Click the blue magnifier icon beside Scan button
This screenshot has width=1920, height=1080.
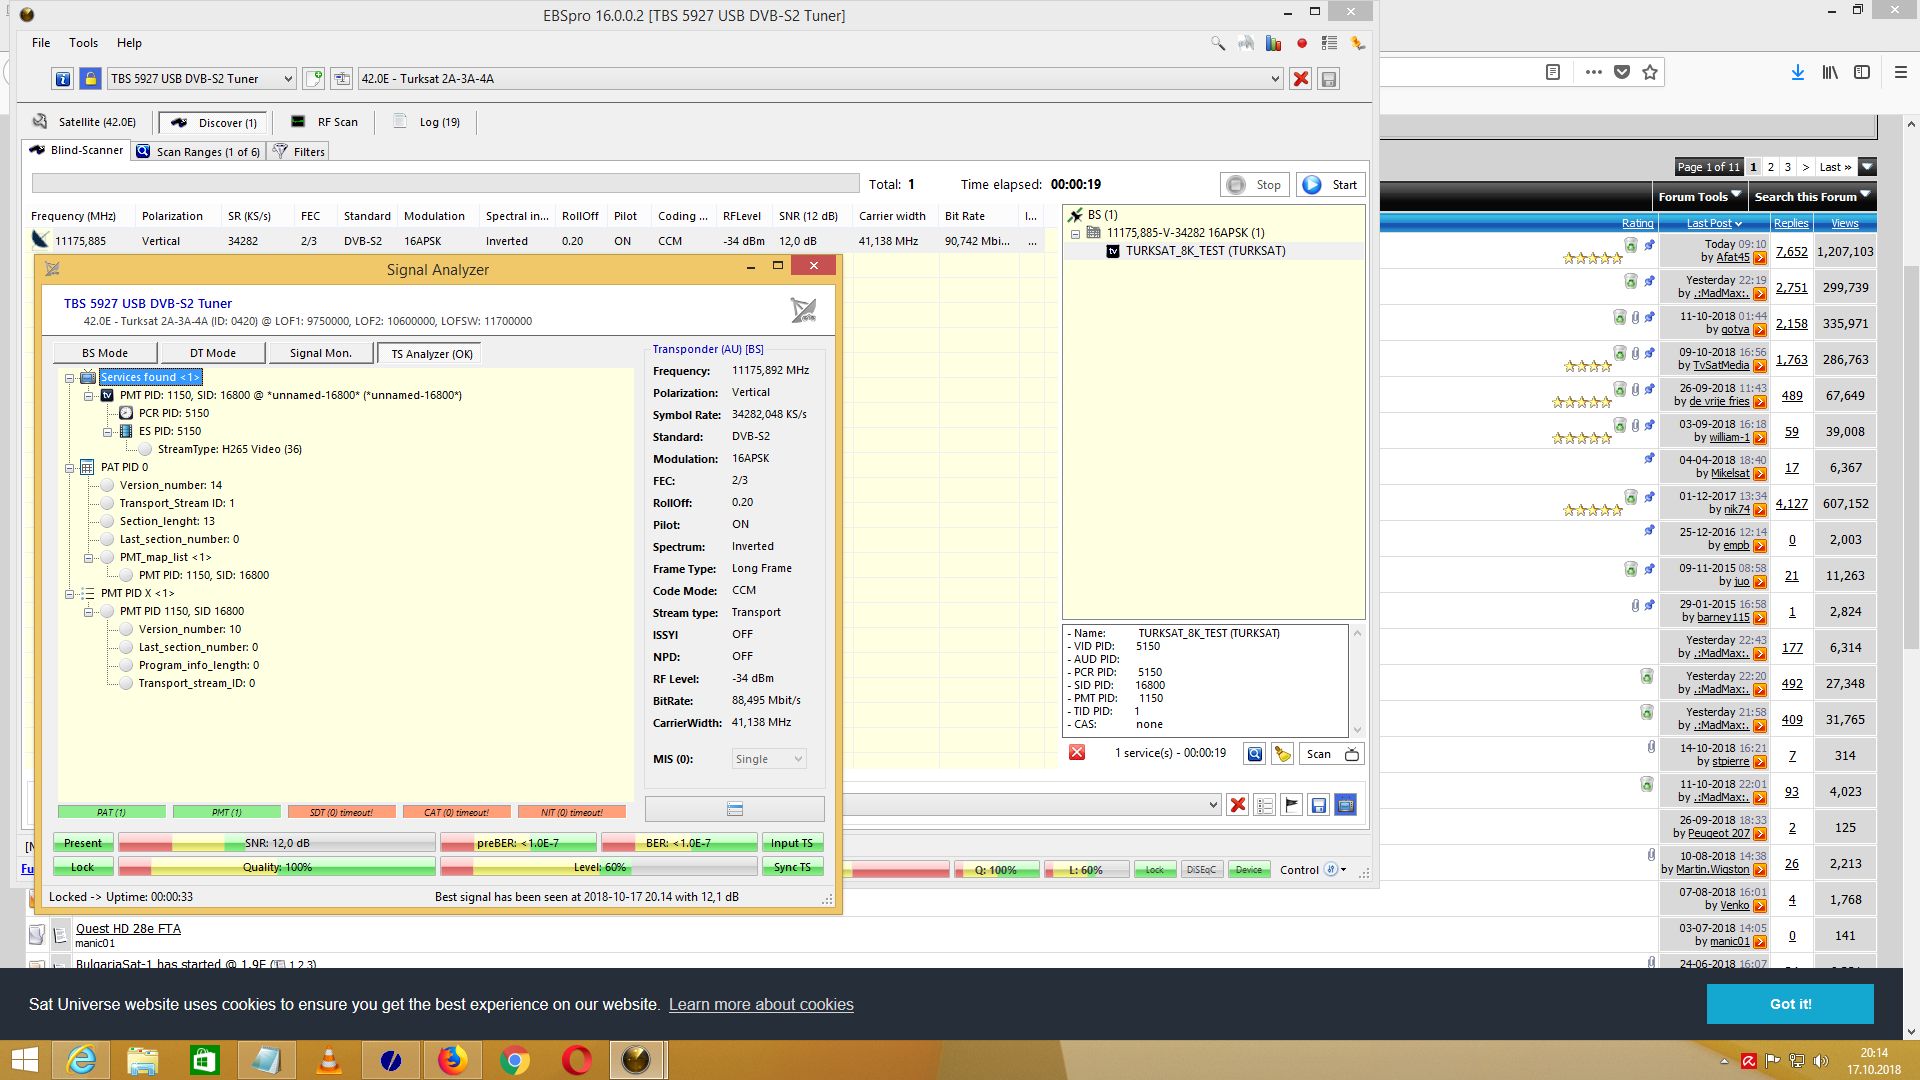[x=1254, y=754]
